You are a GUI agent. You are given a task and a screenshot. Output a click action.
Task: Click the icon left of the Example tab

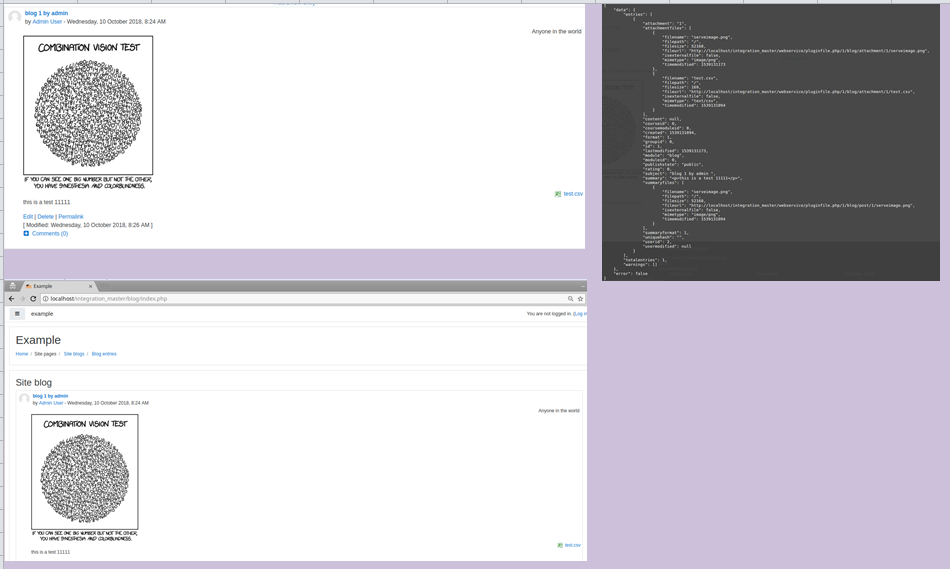13,286
